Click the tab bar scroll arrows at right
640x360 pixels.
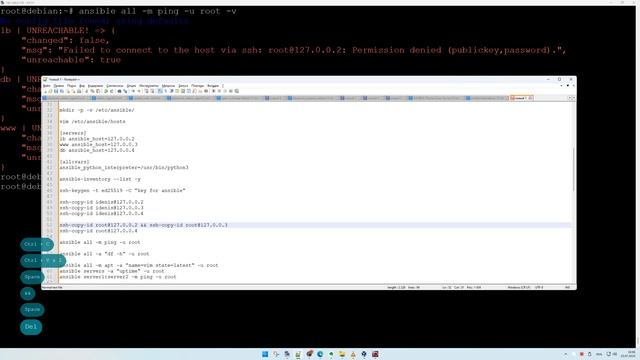(x=571, y=98)
